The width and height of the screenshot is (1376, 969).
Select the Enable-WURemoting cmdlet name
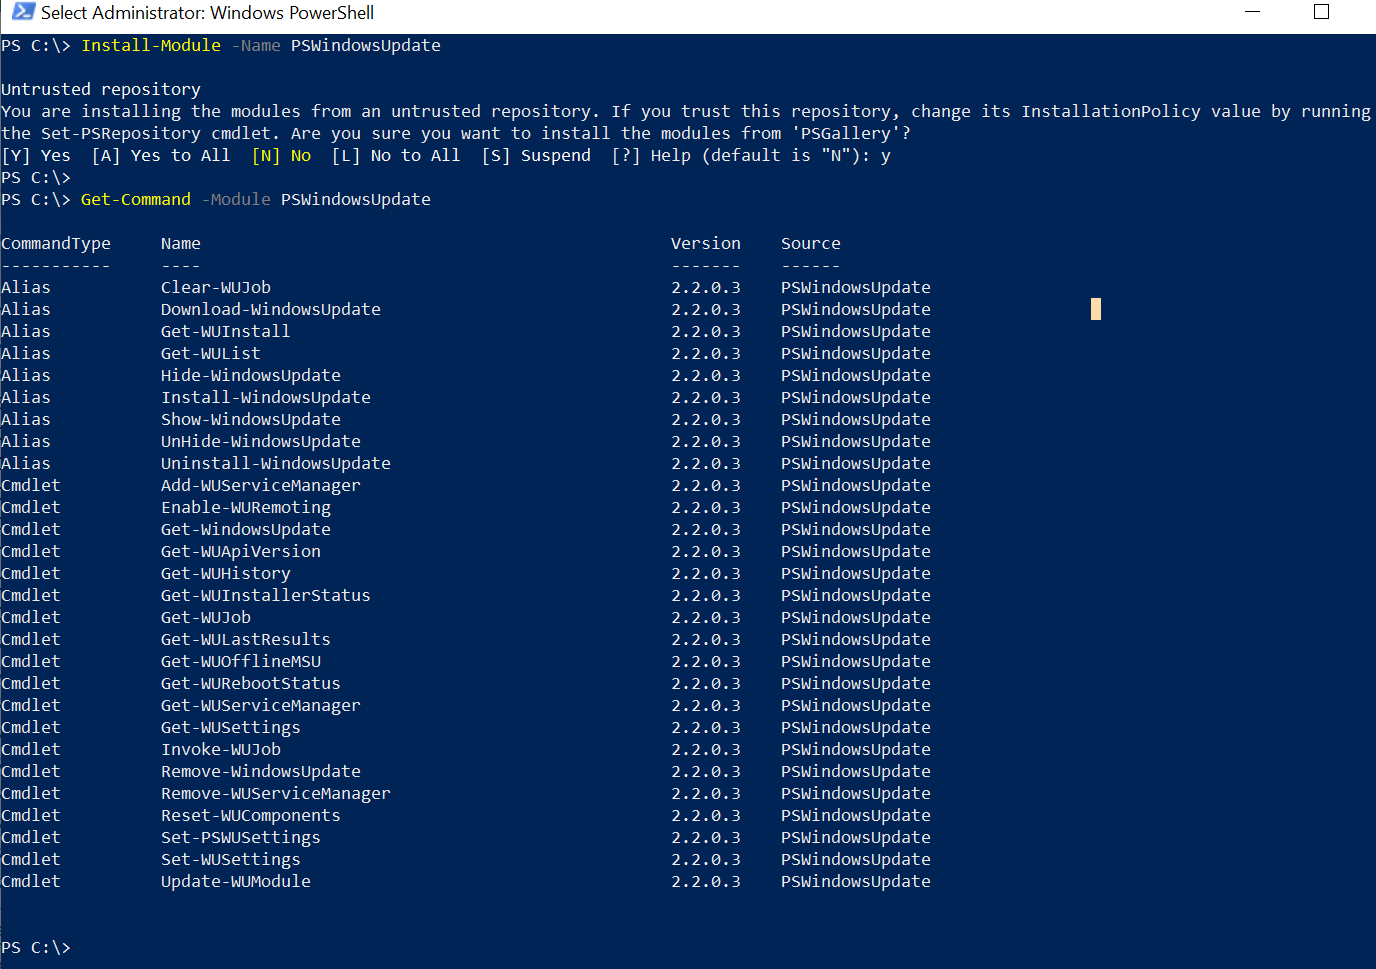[245, 507]
